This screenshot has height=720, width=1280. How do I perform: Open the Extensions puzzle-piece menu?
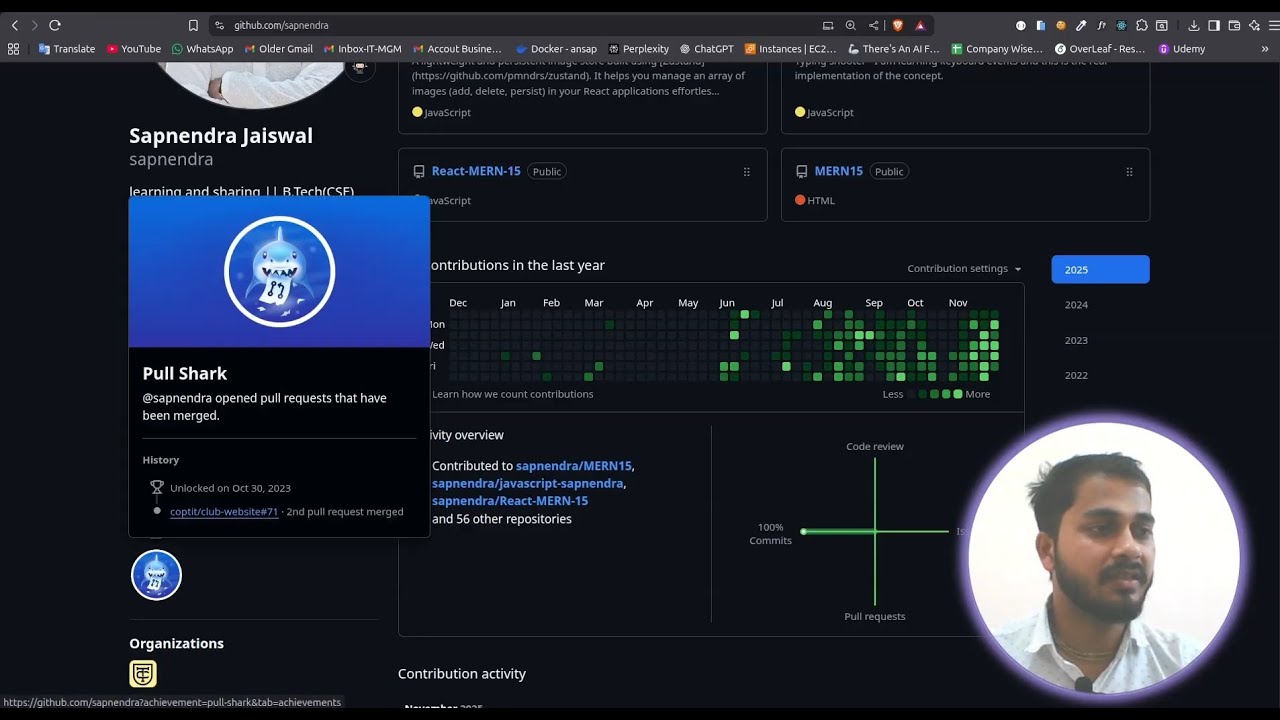pos(1142,25)
